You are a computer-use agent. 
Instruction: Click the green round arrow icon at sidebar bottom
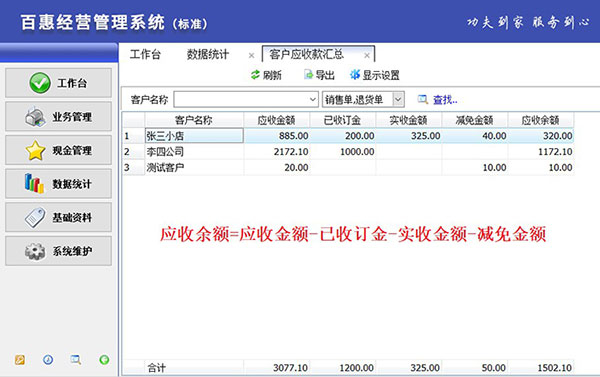pos(104,360)
